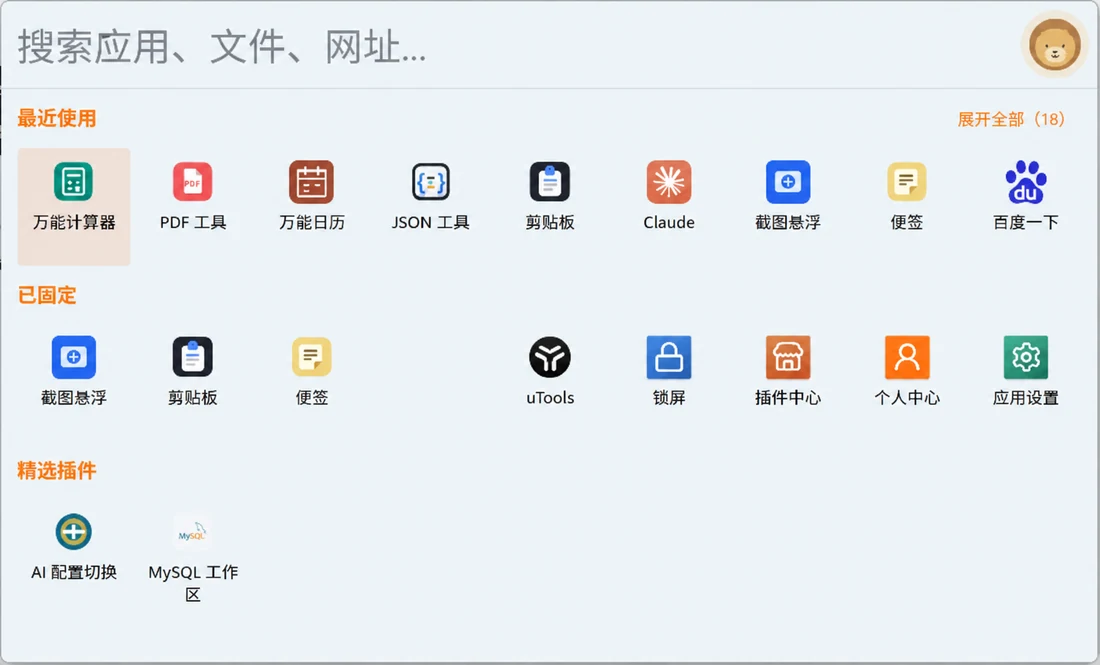Launch AI 配置切换 plugin
This screenshot has width=1100, height=665.
pos(74,547)
